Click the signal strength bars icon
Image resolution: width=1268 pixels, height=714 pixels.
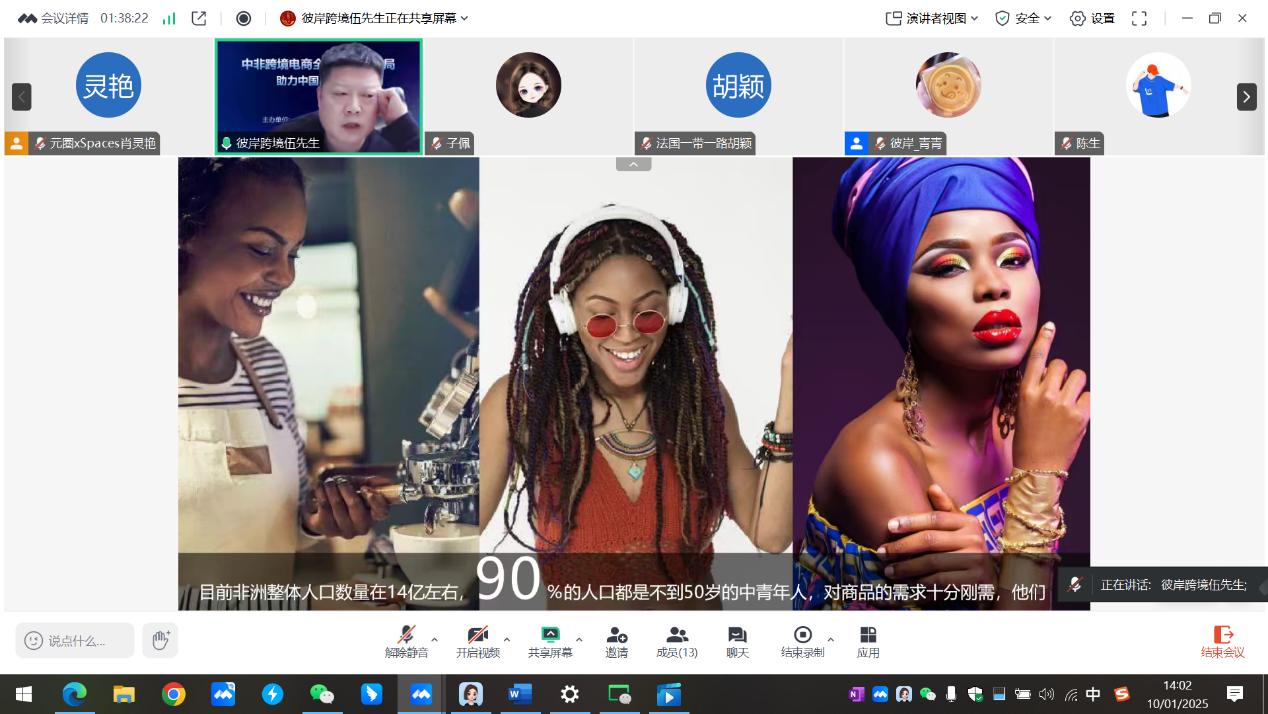[x=169, y=18]
